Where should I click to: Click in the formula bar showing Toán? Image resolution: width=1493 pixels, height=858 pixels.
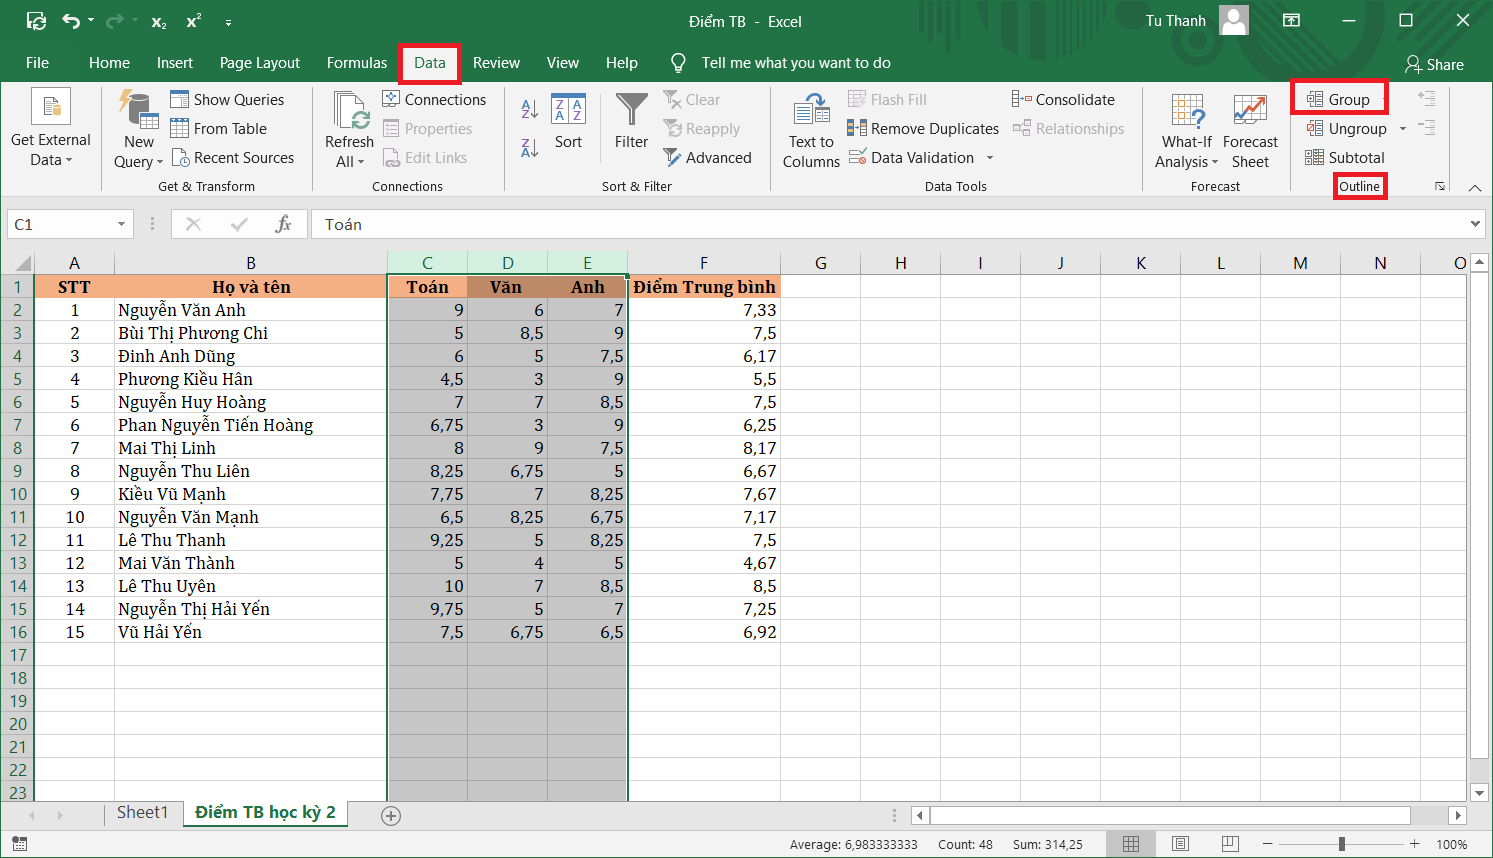[880, 225]
